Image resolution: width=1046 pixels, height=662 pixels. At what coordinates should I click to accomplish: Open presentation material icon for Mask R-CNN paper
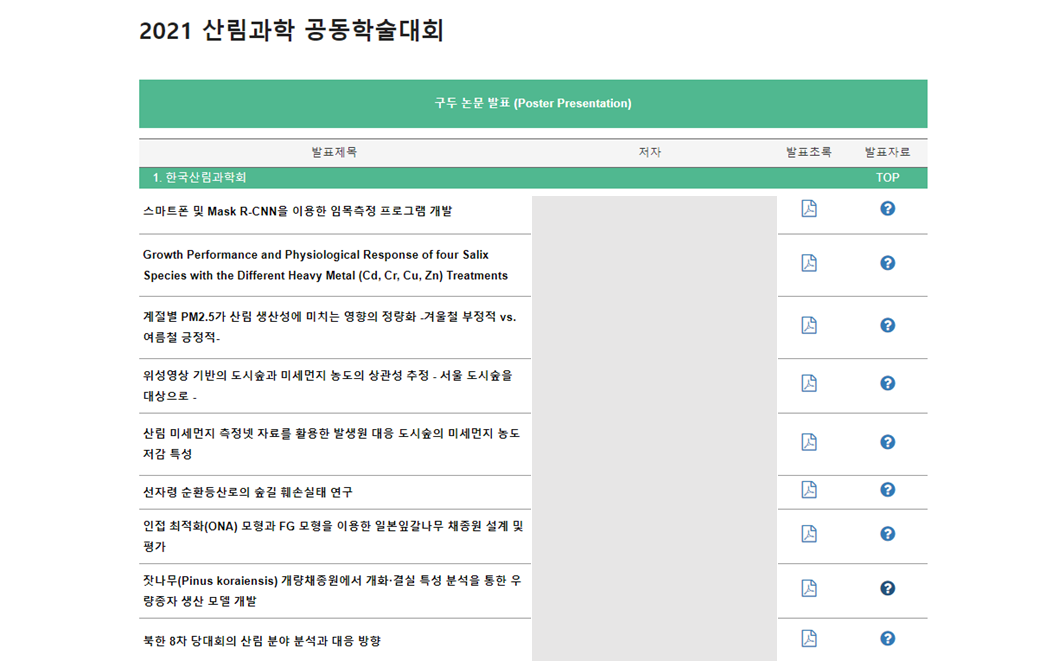[887, 209]
